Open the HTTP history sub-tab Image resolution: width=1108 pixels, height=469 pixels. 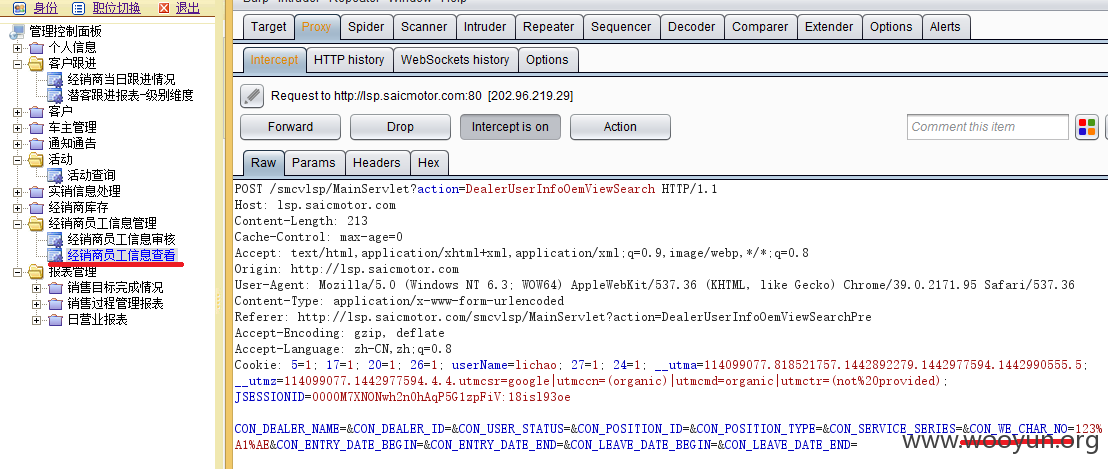point(349,60)
